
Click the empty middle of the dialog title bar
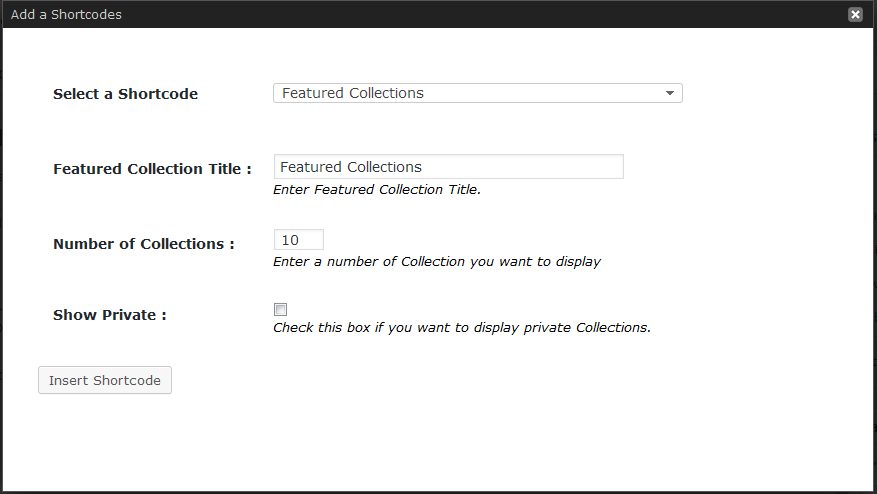[x=450, y=15]
